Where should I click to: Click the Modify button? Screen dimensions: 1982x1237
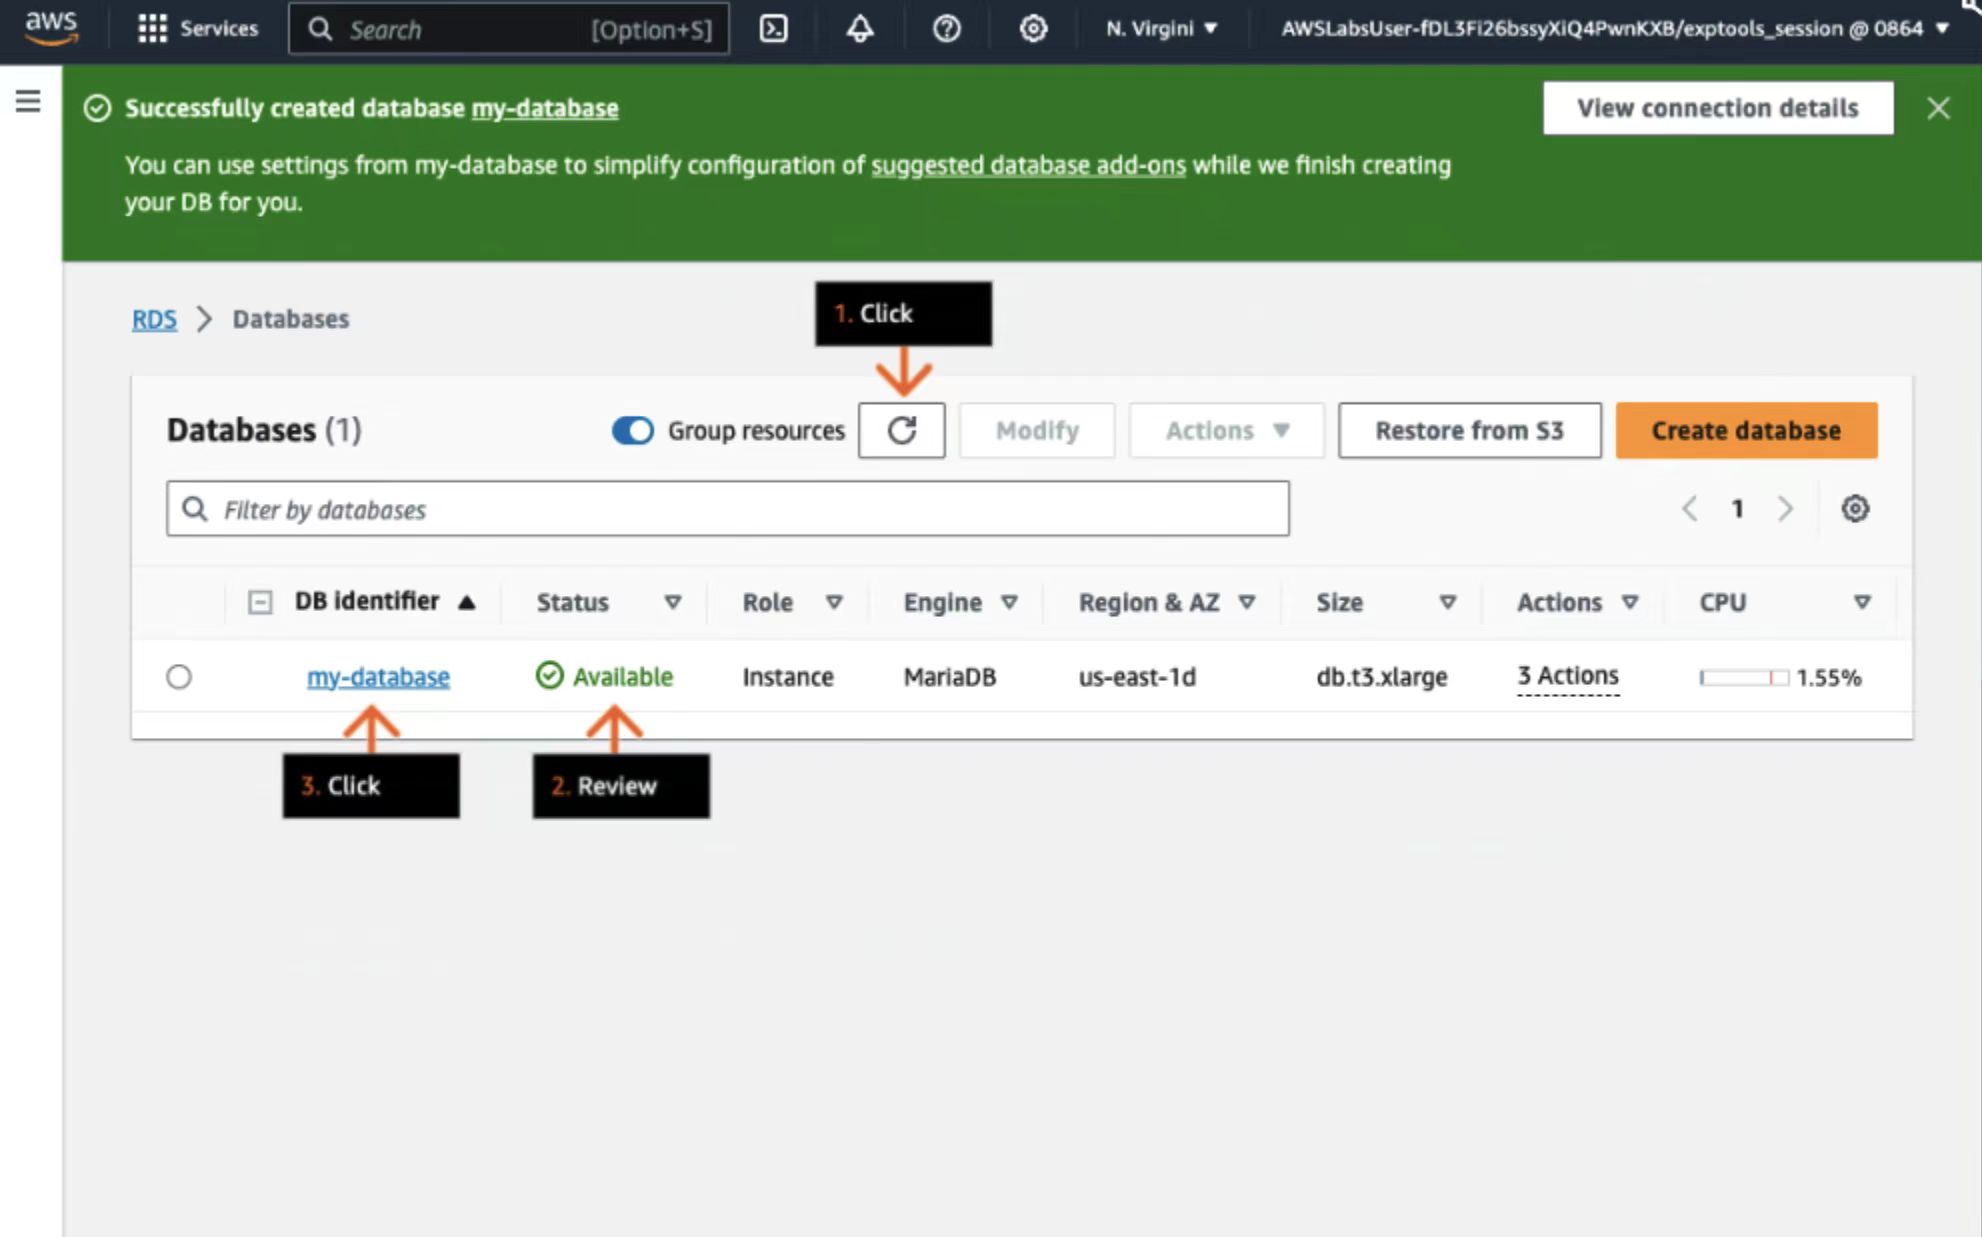pos(1037,431)
